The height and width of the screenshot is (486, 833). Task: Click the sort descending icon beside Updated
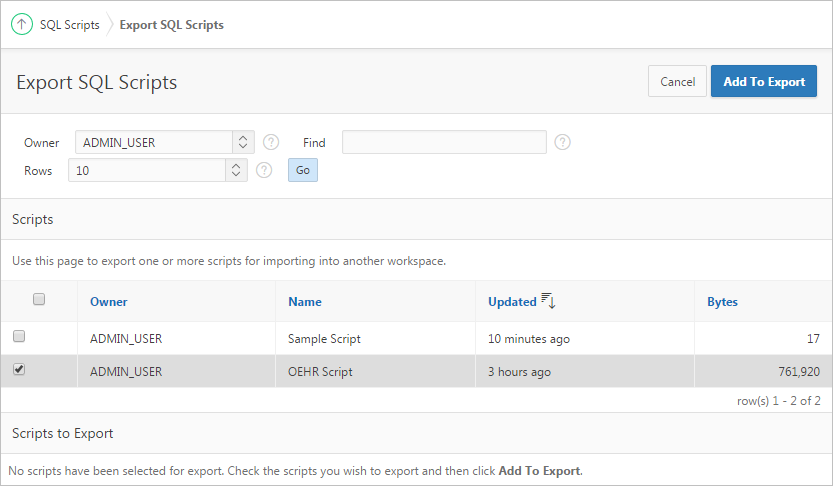click(x=548, y=301)
